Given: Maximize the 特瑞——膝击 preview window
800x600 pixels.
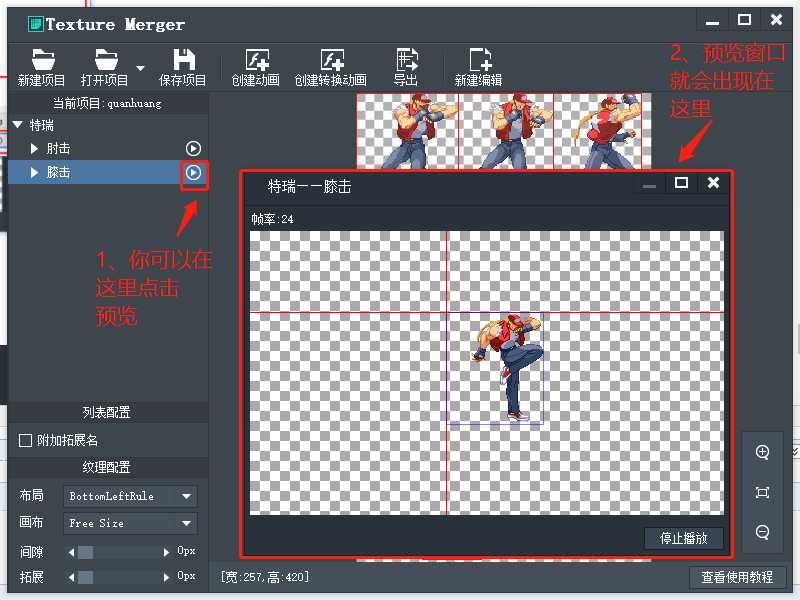Looking at the screenshot, I should [x=681, y=183].
